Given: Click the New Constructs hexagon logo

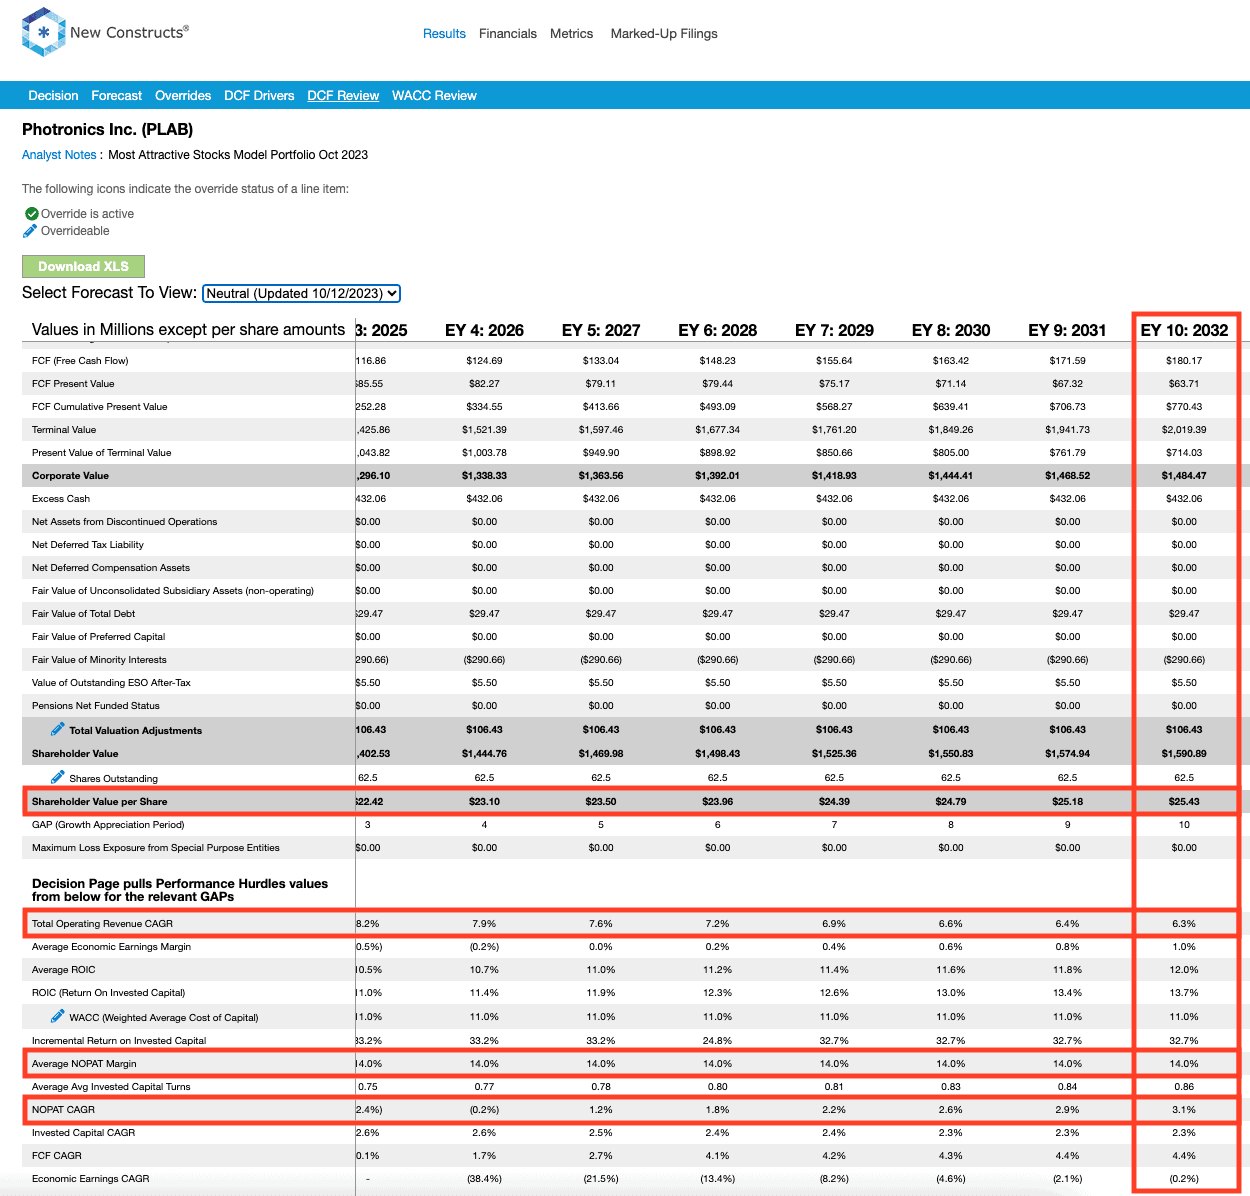Looking at the screenshot, I should tap(43, 32).
